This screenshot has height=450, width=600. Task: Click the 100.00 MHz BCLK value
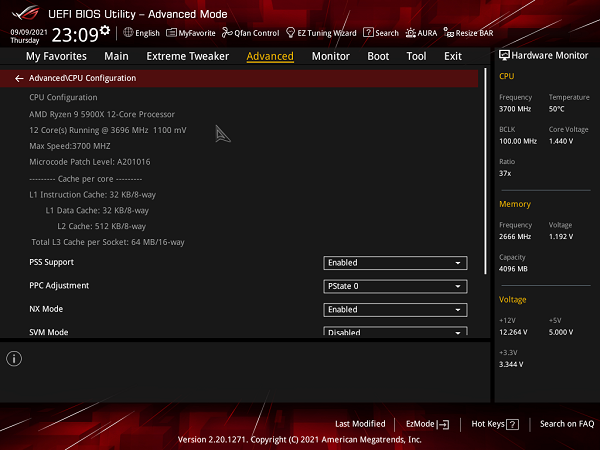click(x=518, y=141)
